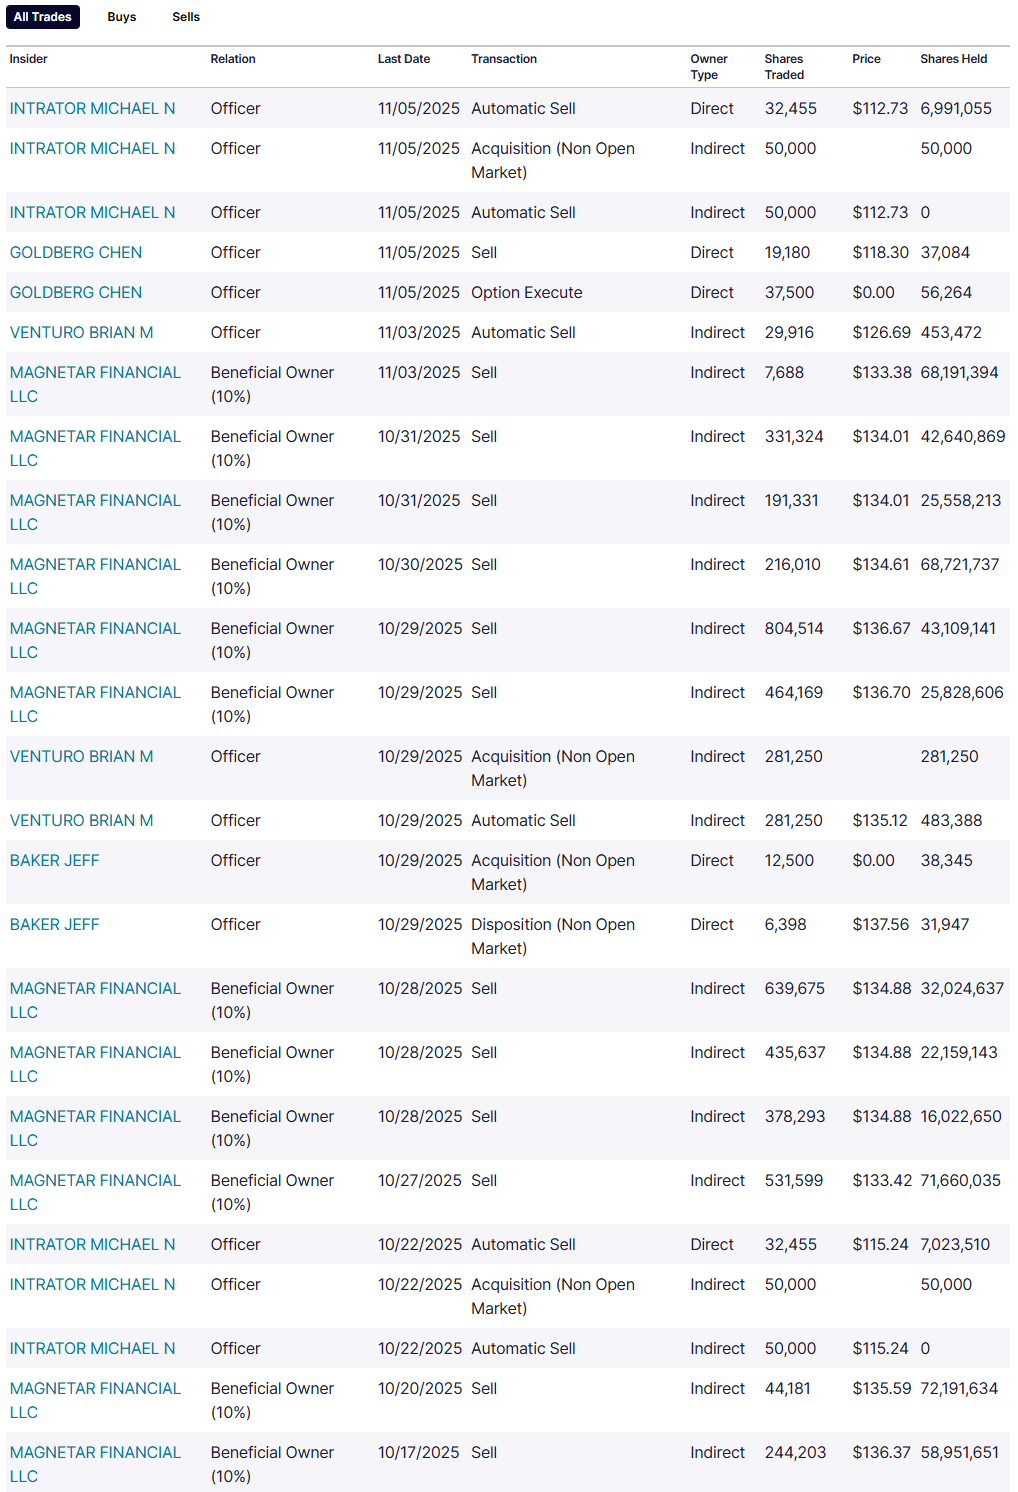Click the Relation column header
1018x1492 pixels.
pos(233,59)
